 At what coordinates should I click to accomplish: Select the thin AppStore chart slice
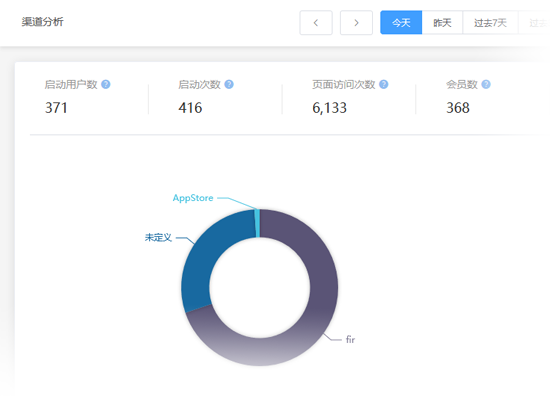click(257, 223)
